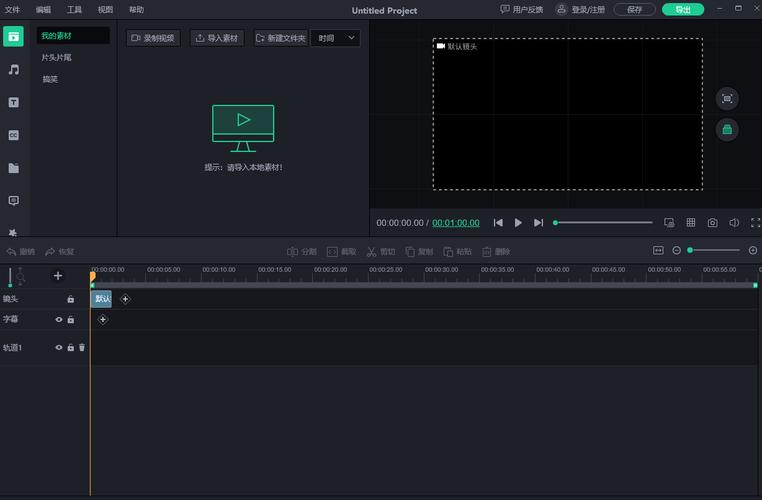Image resolution: width=762 pixels, height=500 pixels.
Task: Open the 时间 sort dropdown
Action: coord(335,38)
